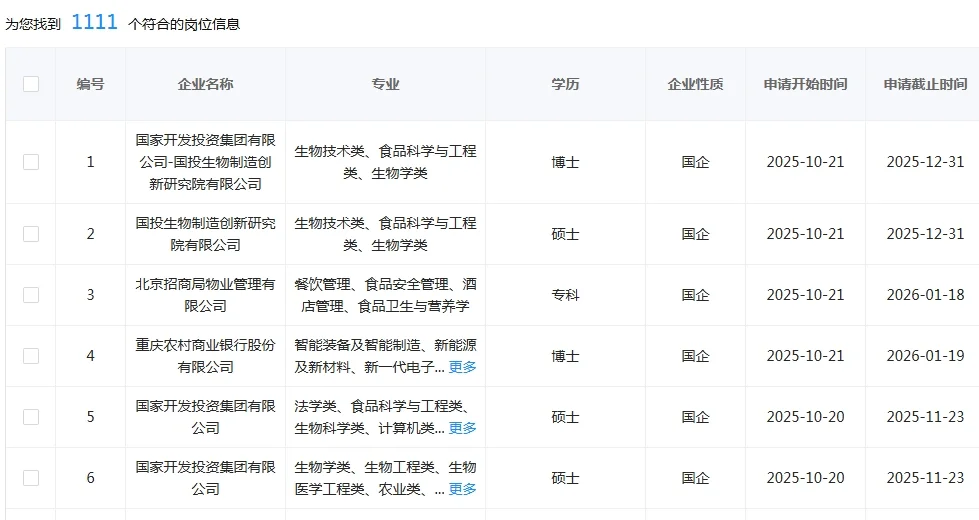Open 国家开发投资集团有限公司 in row 5
This screenshot has width=979, height=520.
point(205,417)
